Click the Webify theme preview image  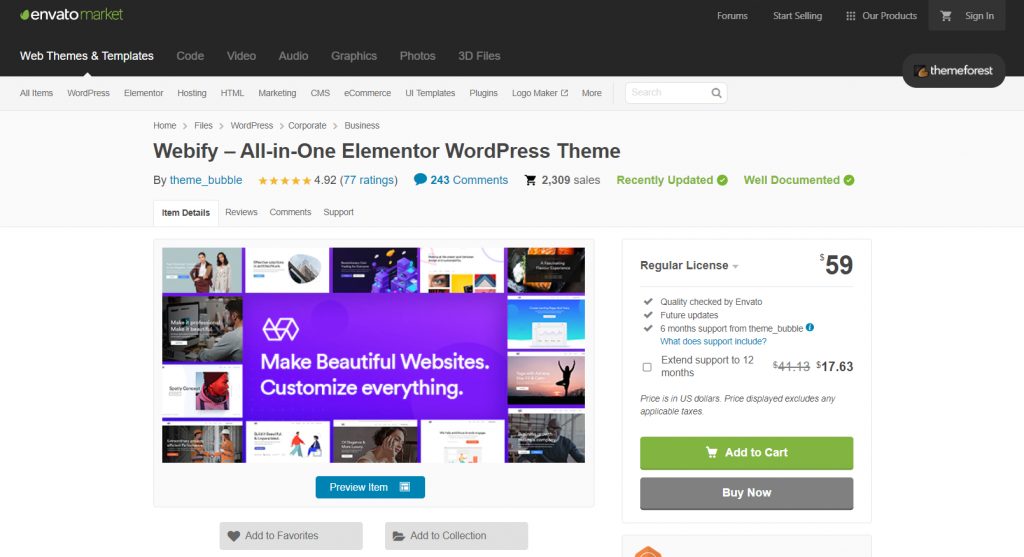click(x=374, y=355)
